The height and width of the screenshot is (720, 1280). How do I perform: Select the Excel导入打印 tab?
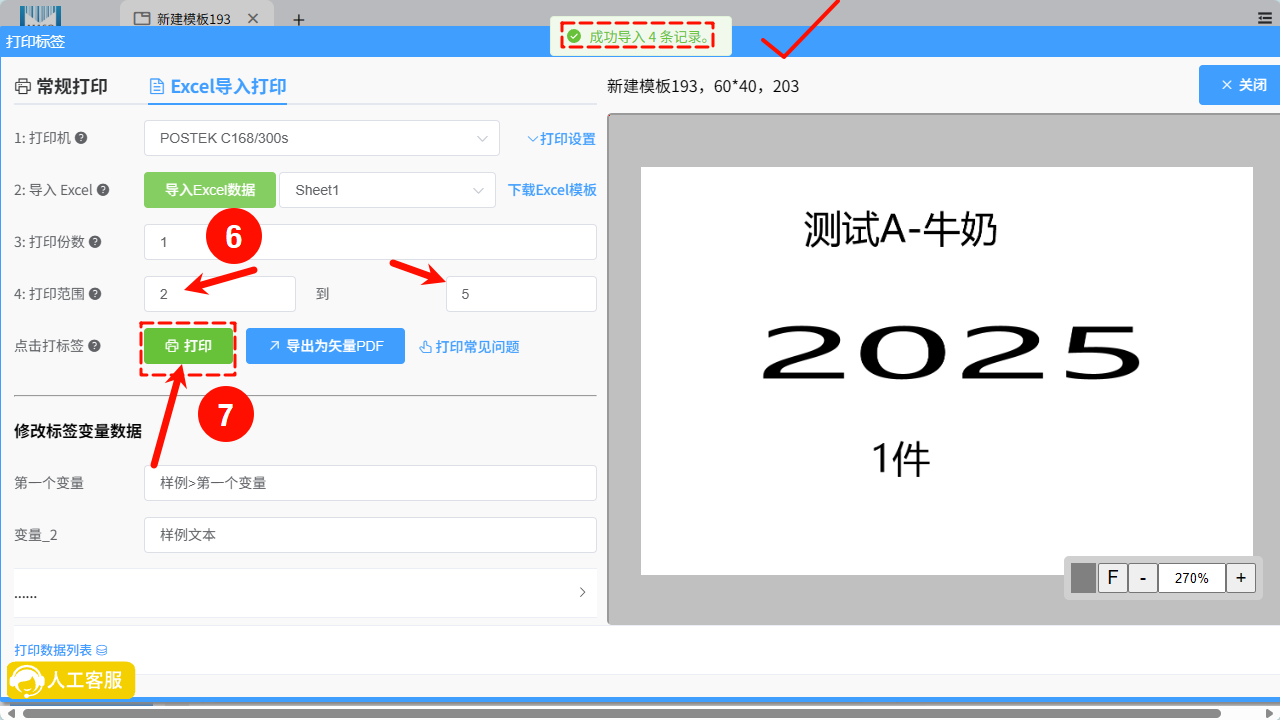[x=217, y=86]
